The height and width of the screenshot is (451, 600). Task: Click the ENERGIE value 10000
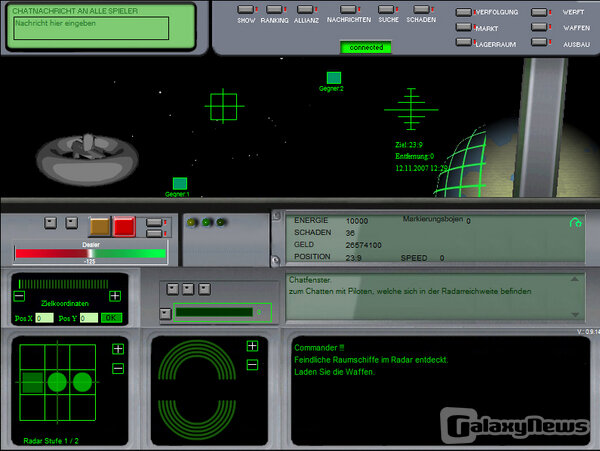coord(357,221)
